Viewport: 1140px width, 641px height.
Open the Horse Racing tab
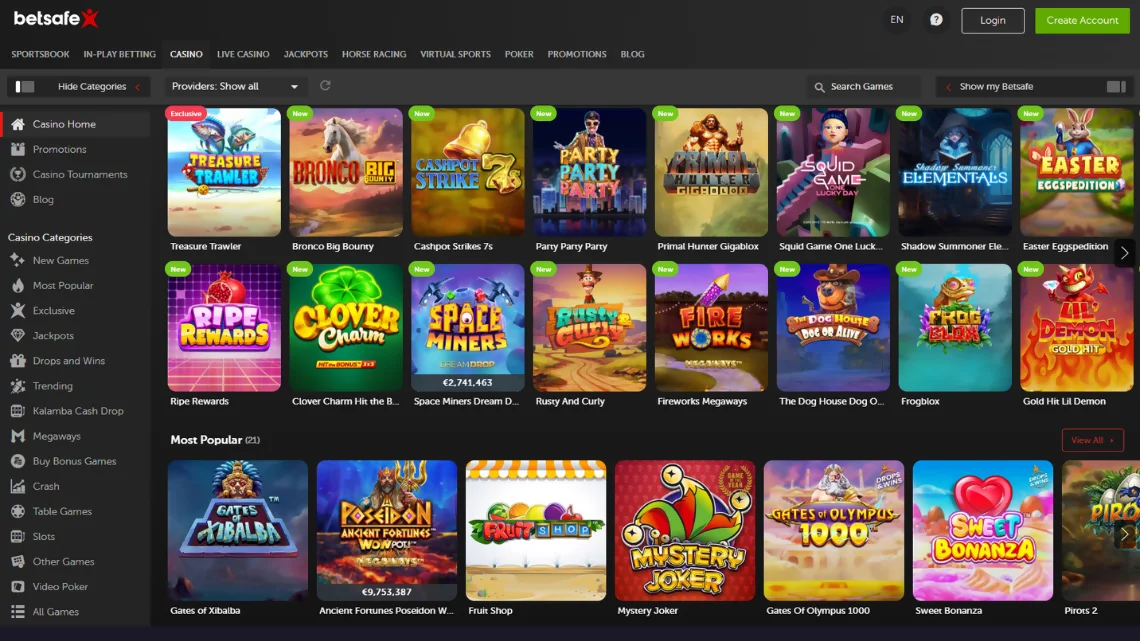pos(374,55)
